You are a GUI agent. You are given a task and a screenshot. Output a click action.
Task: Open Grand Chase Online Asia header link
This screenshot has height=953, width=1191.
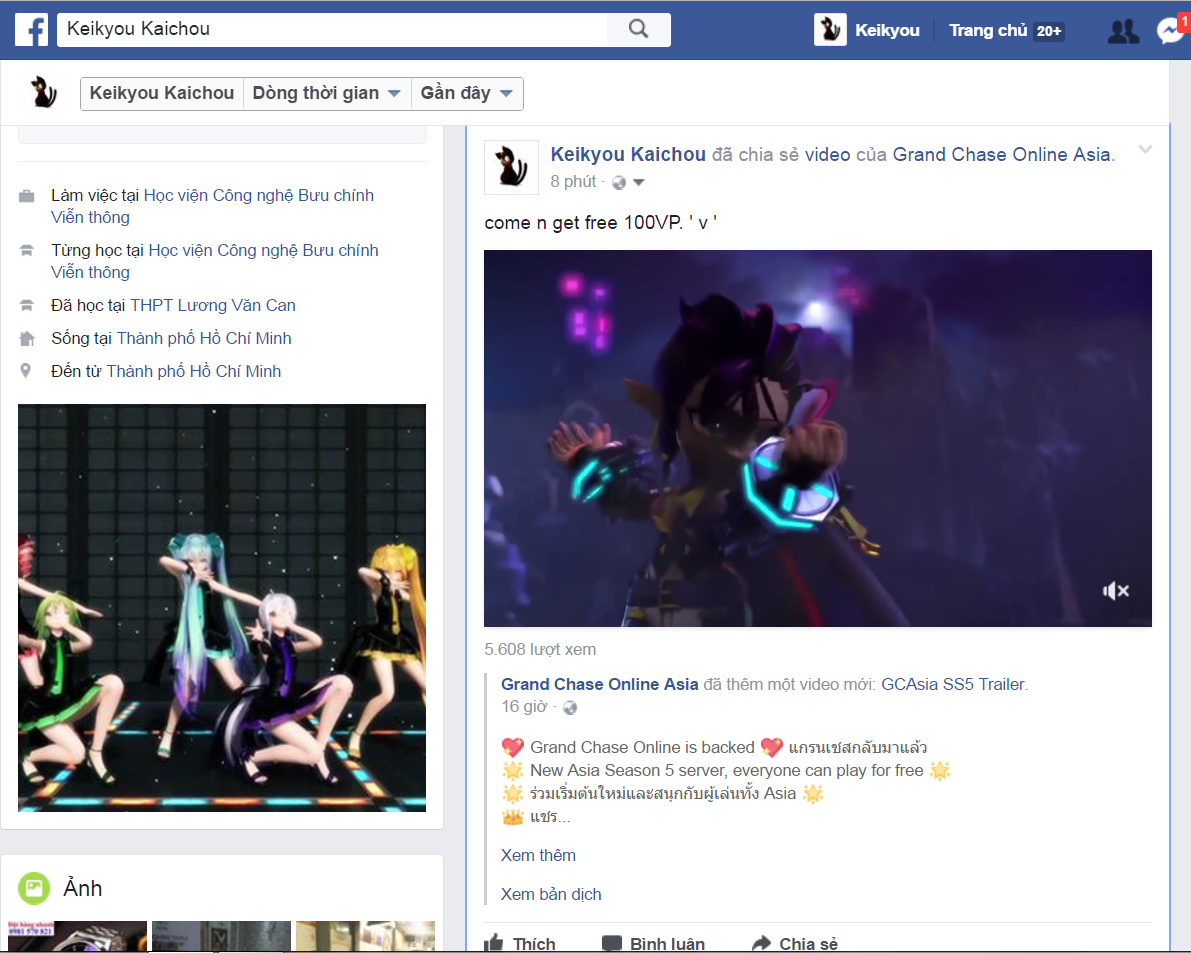pyautogui.click(x=1001, y=154)
